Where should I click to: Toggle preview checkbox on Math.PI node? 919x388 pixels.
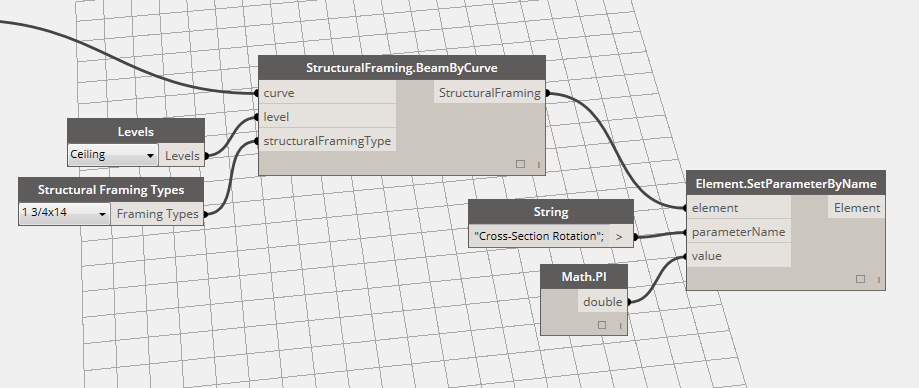tap(602, 325)
